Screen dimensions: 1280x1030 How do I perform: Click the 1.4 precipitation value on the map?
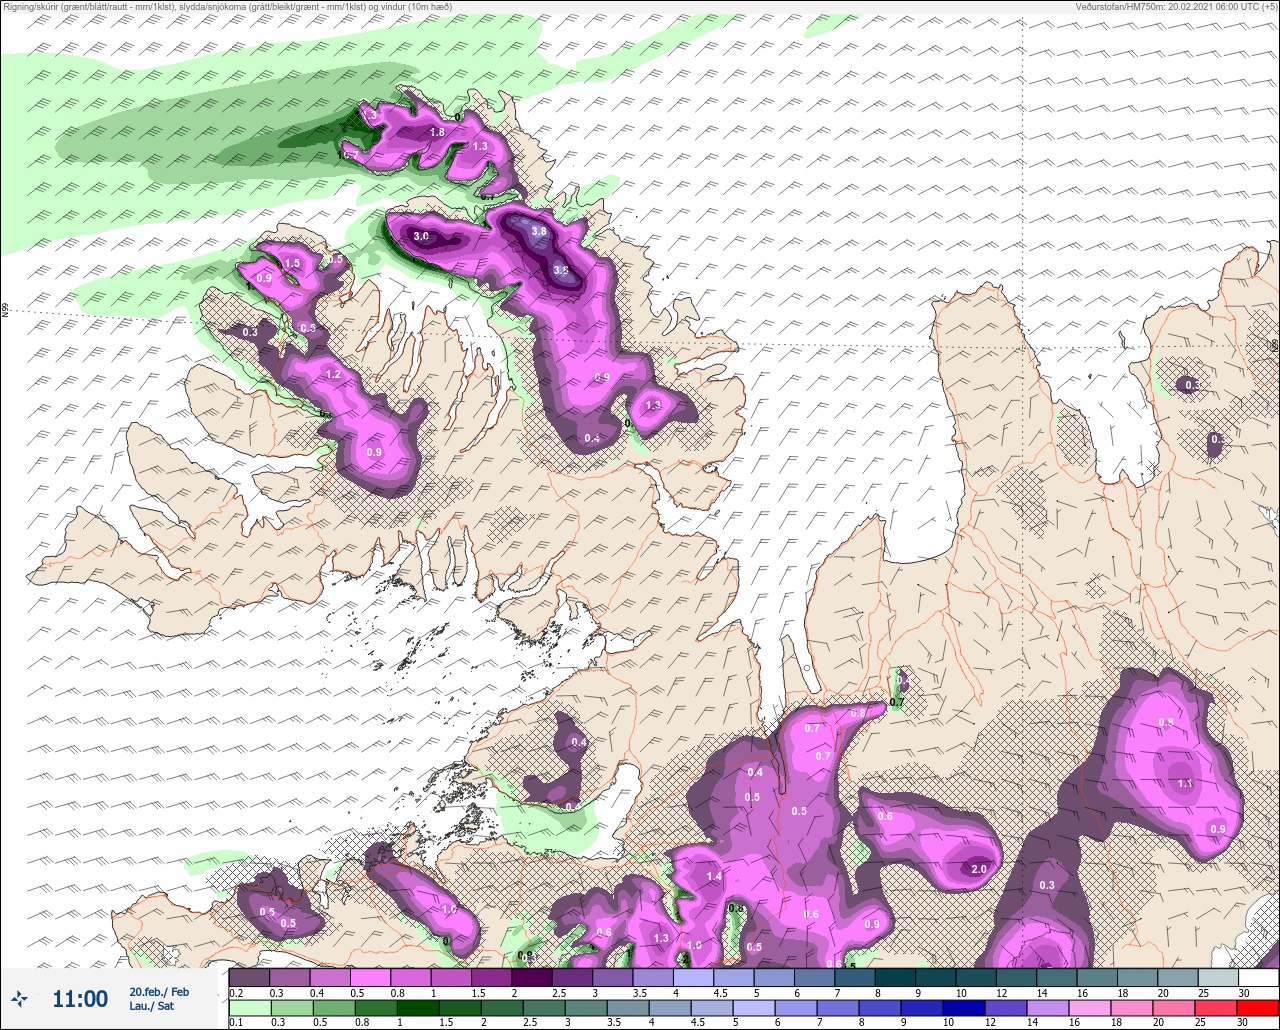coord(714,876)
